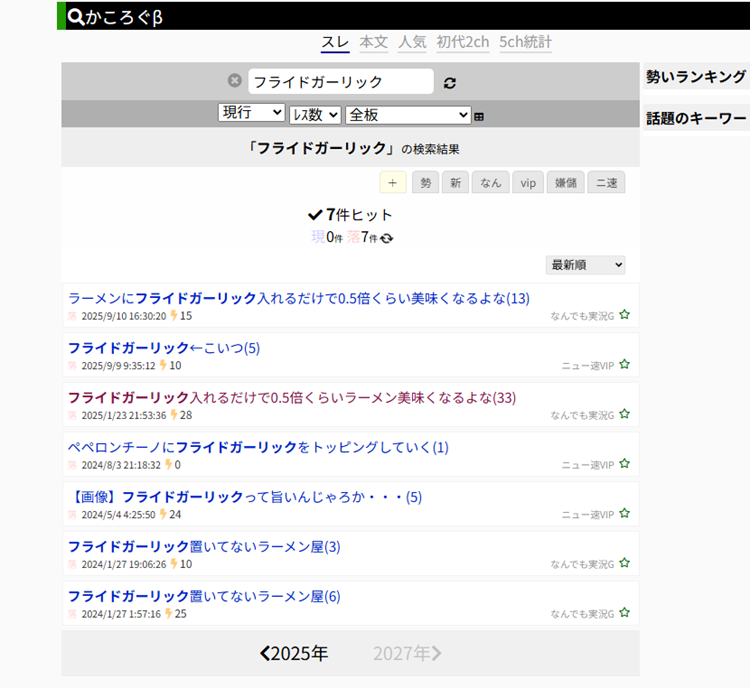Screen dimensions: 750x688
Task: Toggle the 嫌儲 board filter
Action: point(565,183)
